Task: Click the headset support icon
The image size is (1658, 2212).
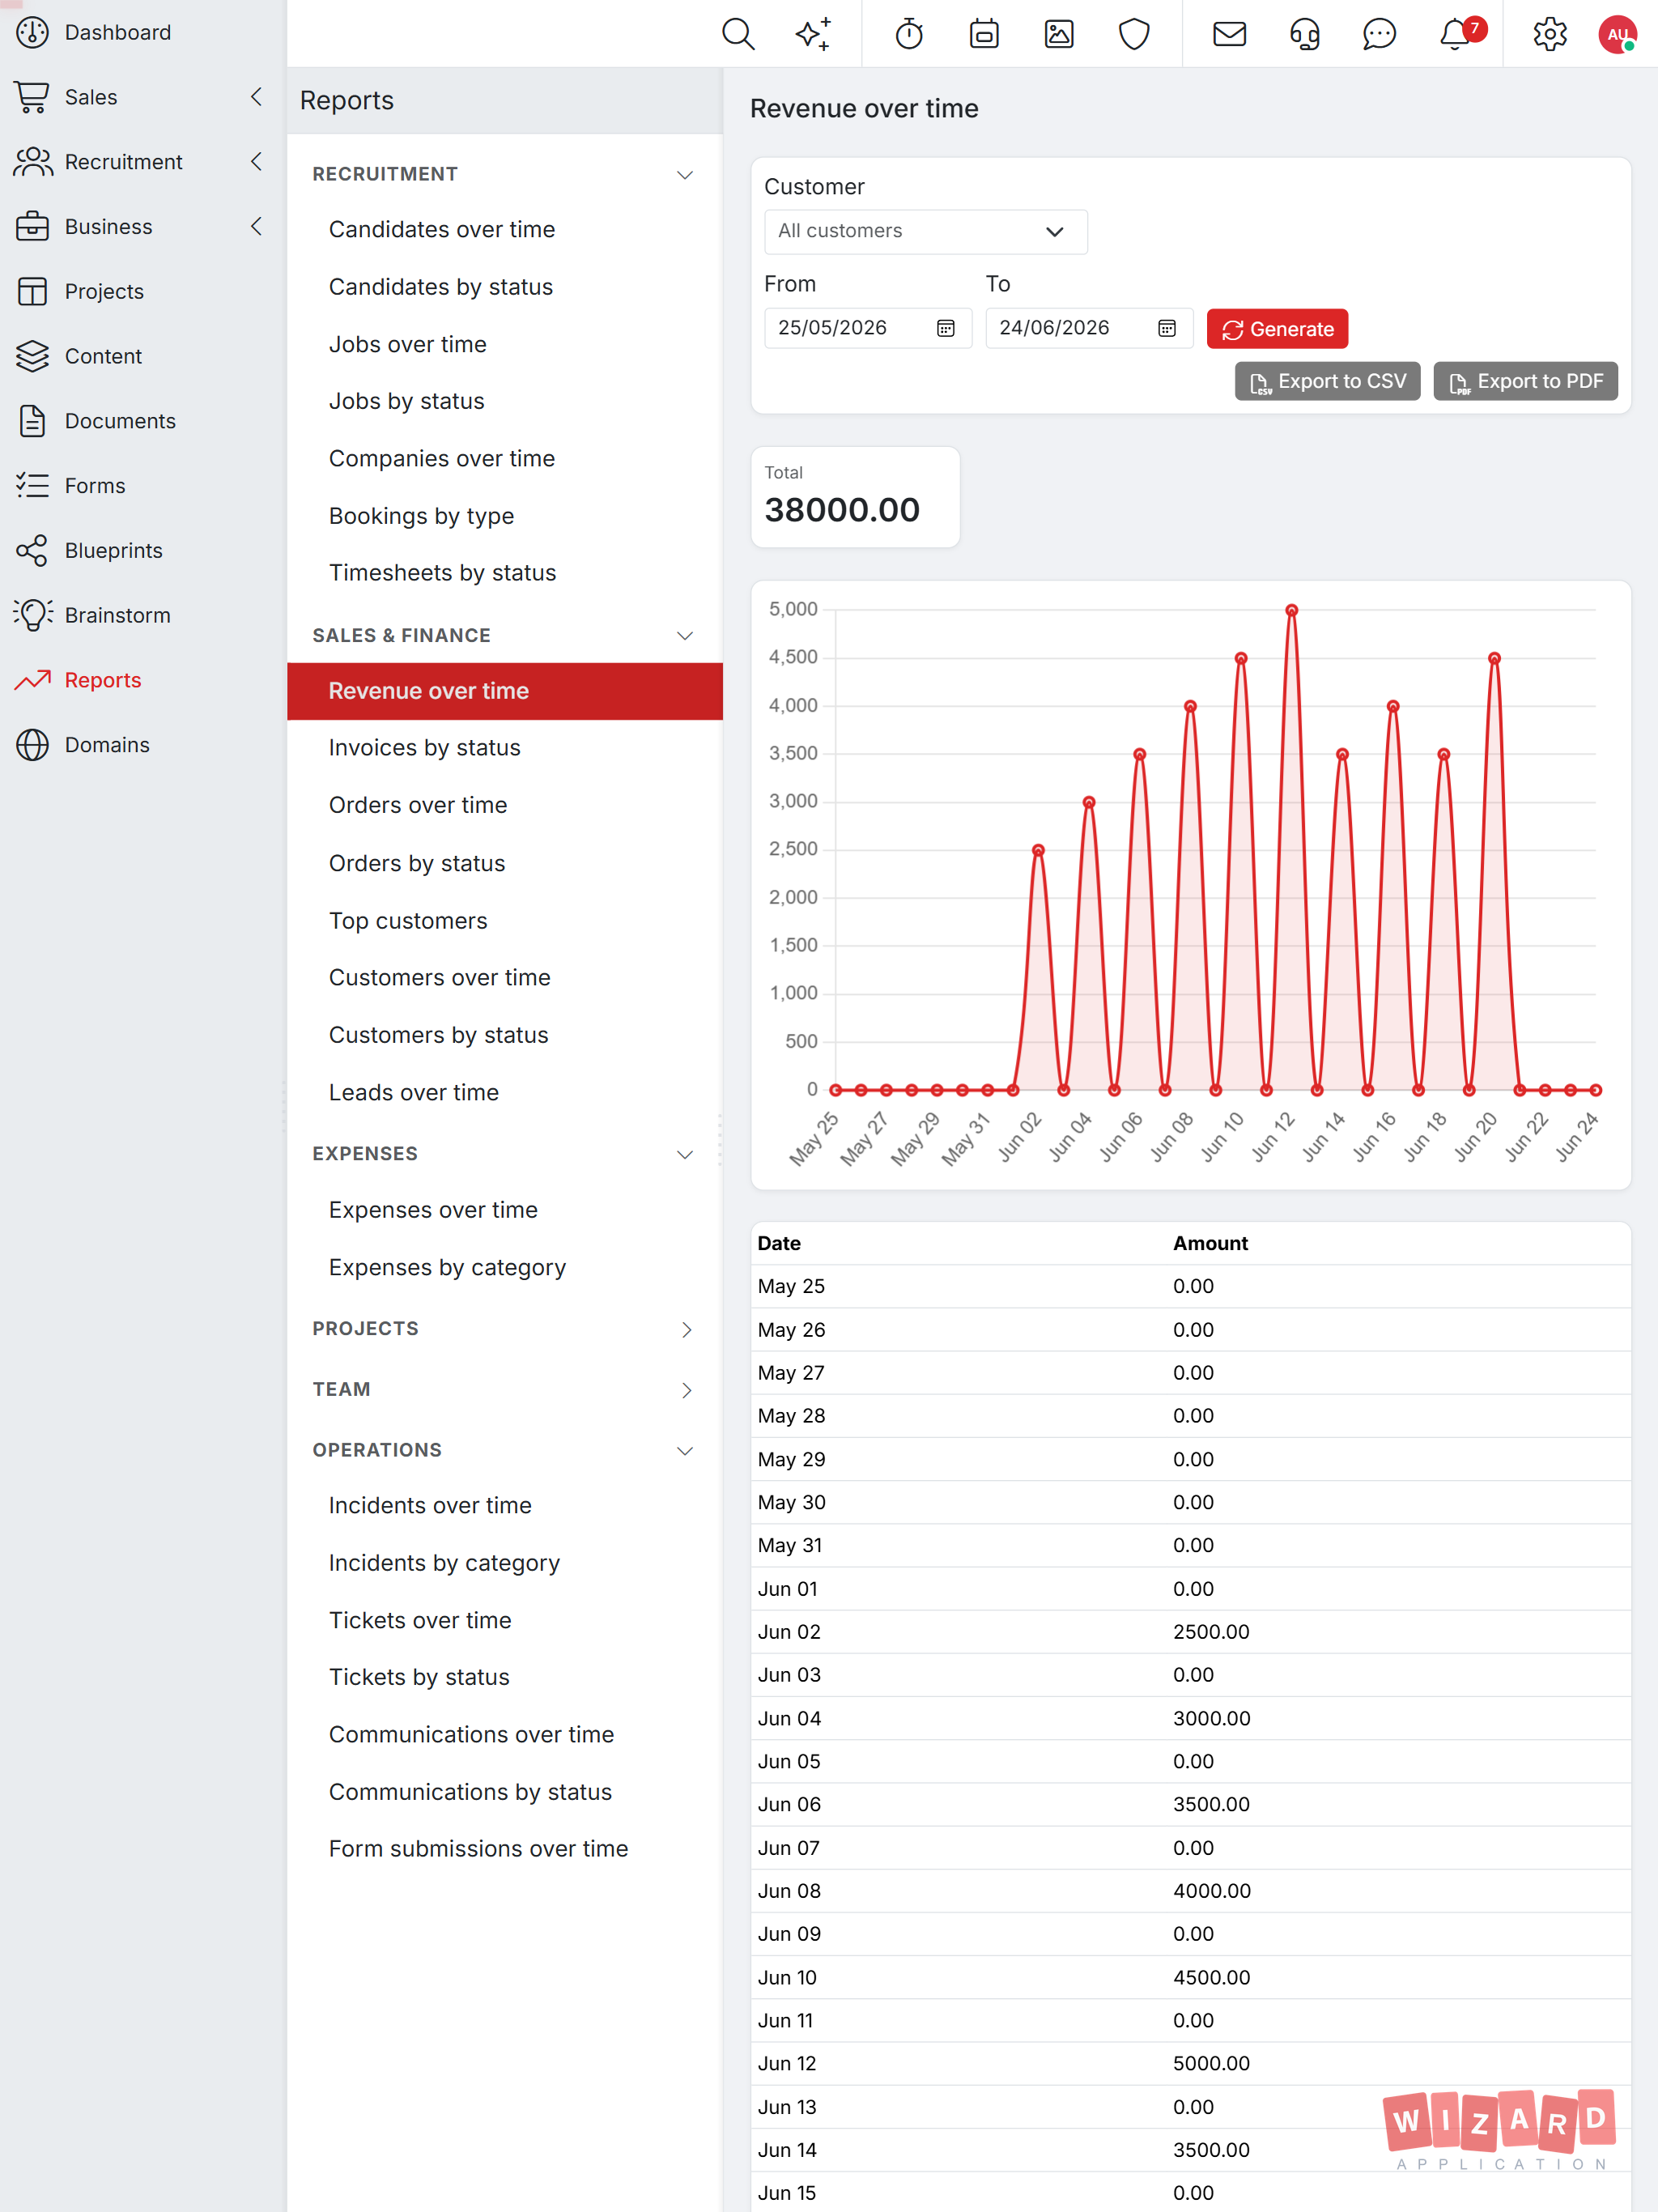Action: pos(1304,34)
